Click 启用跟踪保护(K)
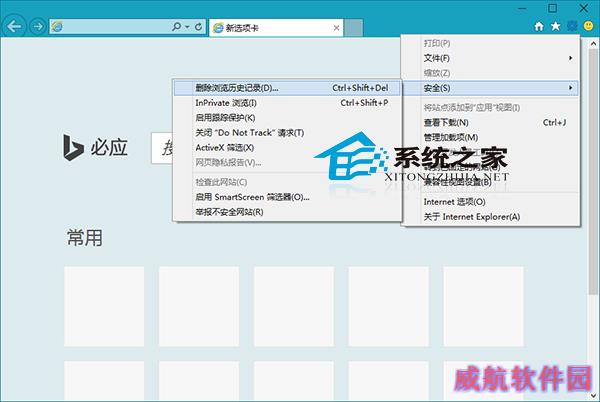600x402 pixels. tap(287, 118)
